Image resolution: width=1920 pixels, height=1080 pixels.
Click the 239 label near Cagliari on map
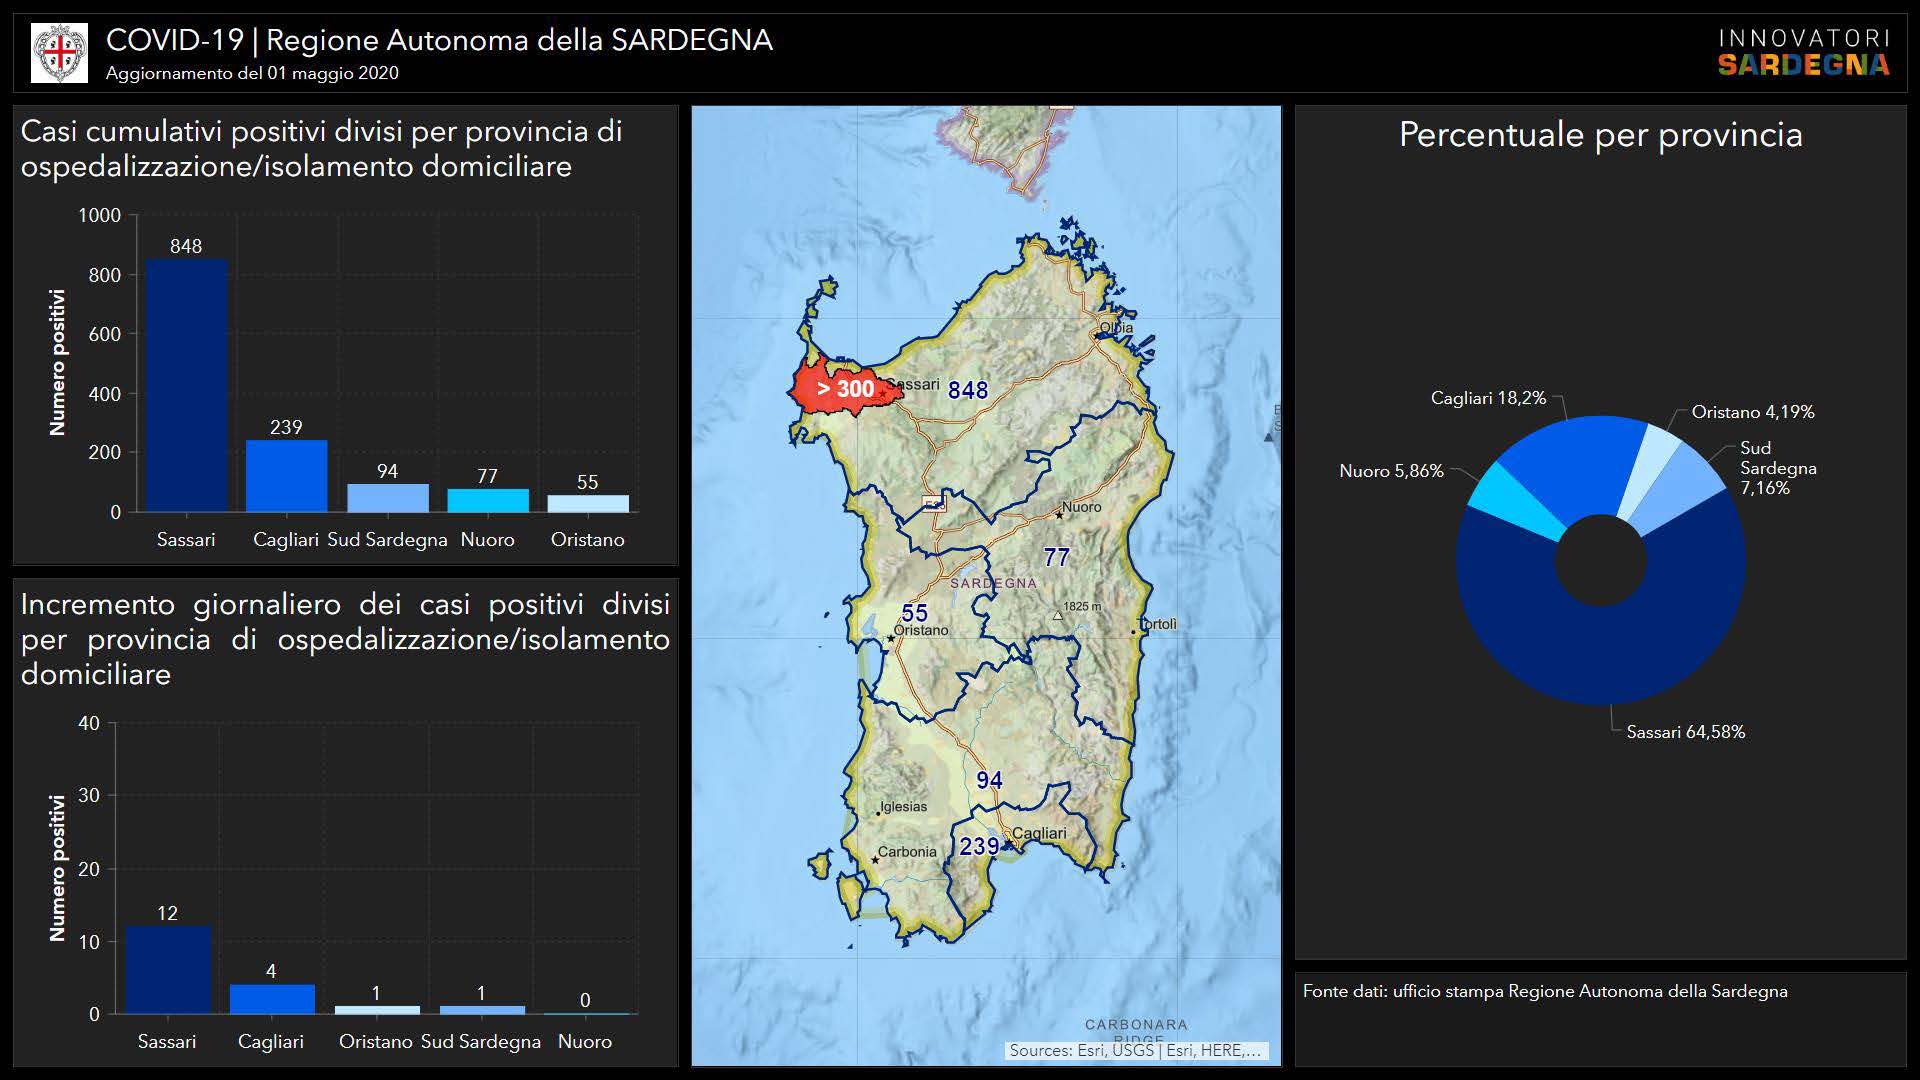pyautogui.click(x=979, y=846)
